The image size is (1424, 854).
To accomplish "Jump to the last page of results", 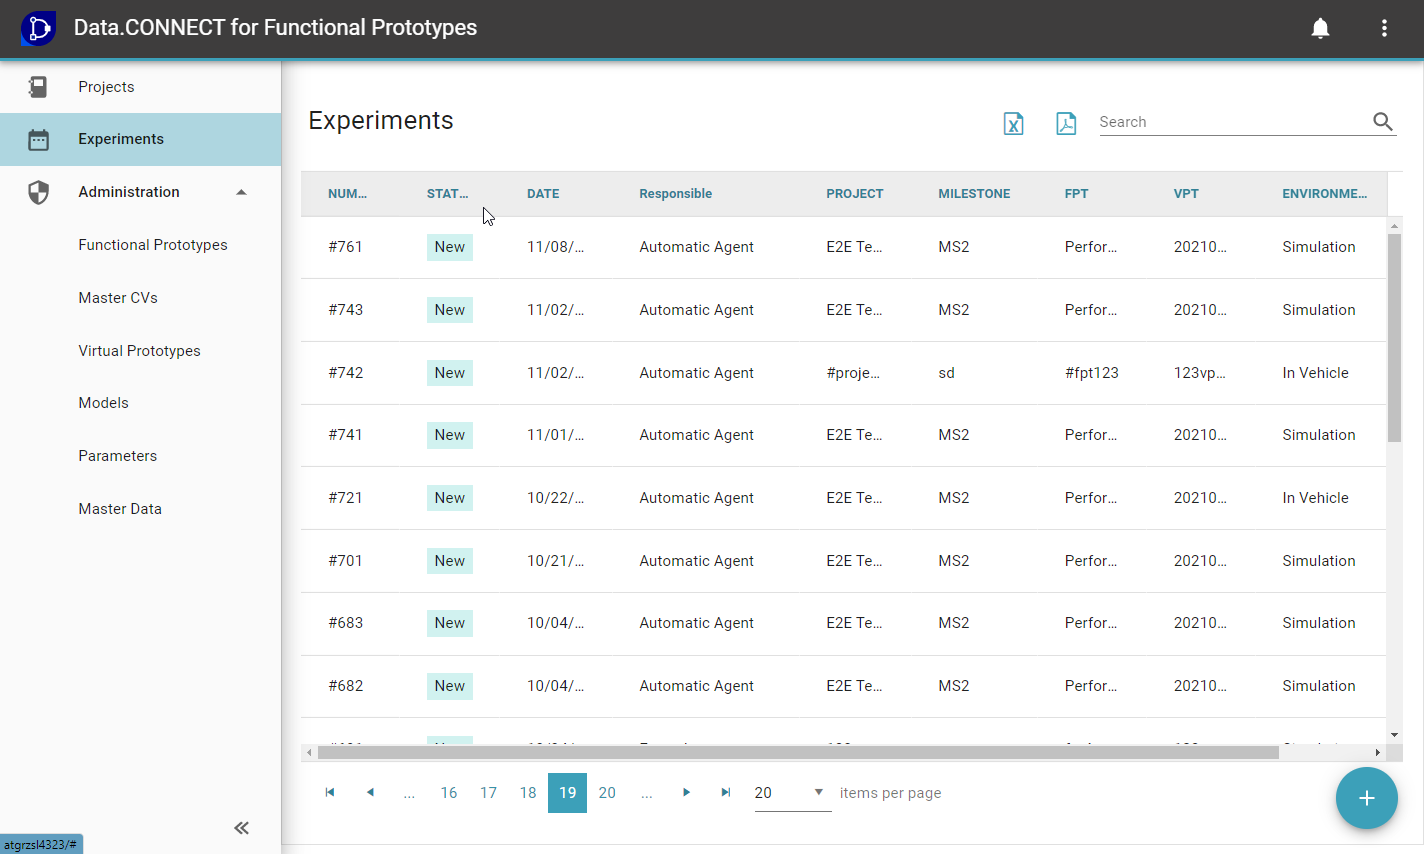I will click(726, 793).
